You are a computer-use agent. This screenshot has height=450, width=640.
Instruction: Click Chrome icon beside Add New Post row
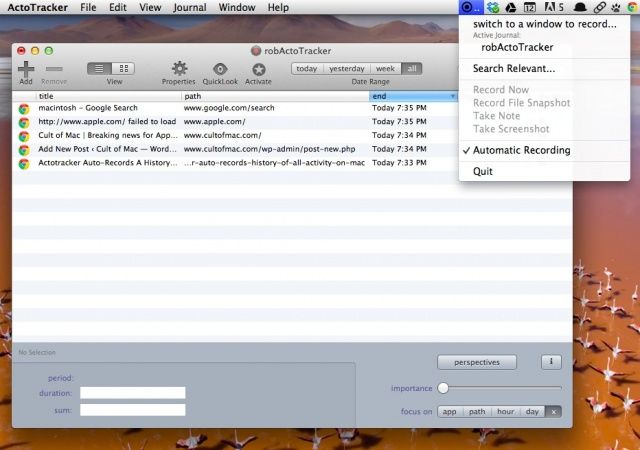coord(24,149)
